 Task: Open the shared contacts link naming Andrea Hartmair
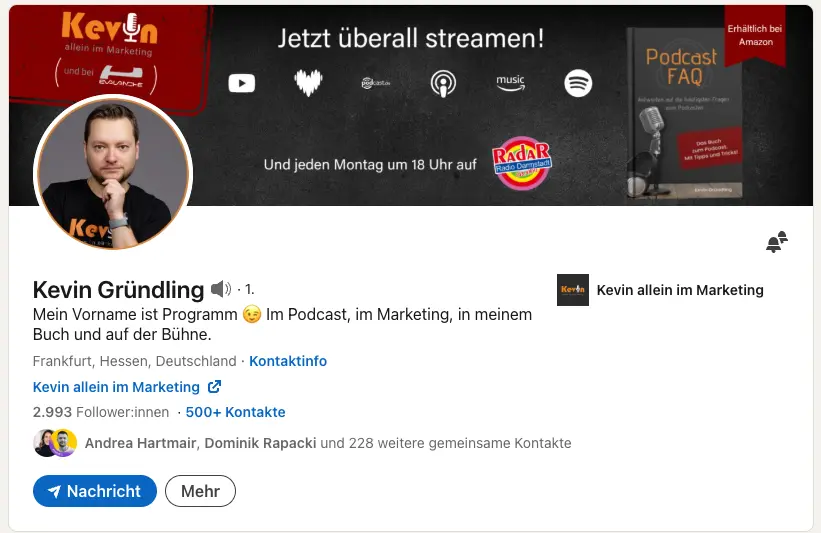coord(328,443)
